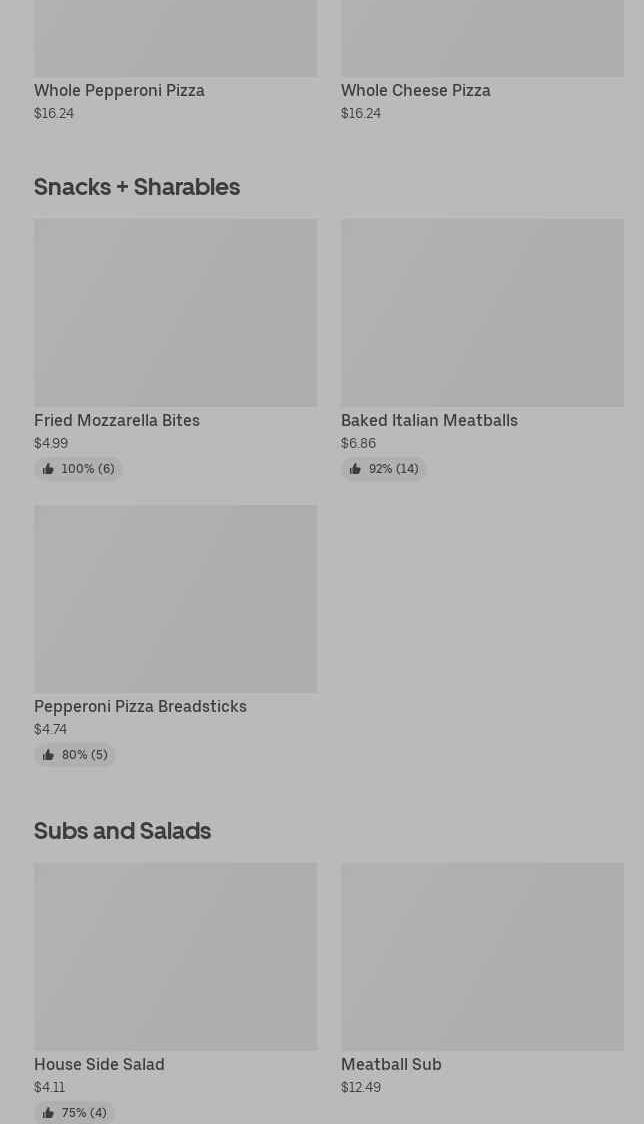
Task: Click the Snacks + Sharables section heading
Action: pyautogui.click(x=137, y=187)
